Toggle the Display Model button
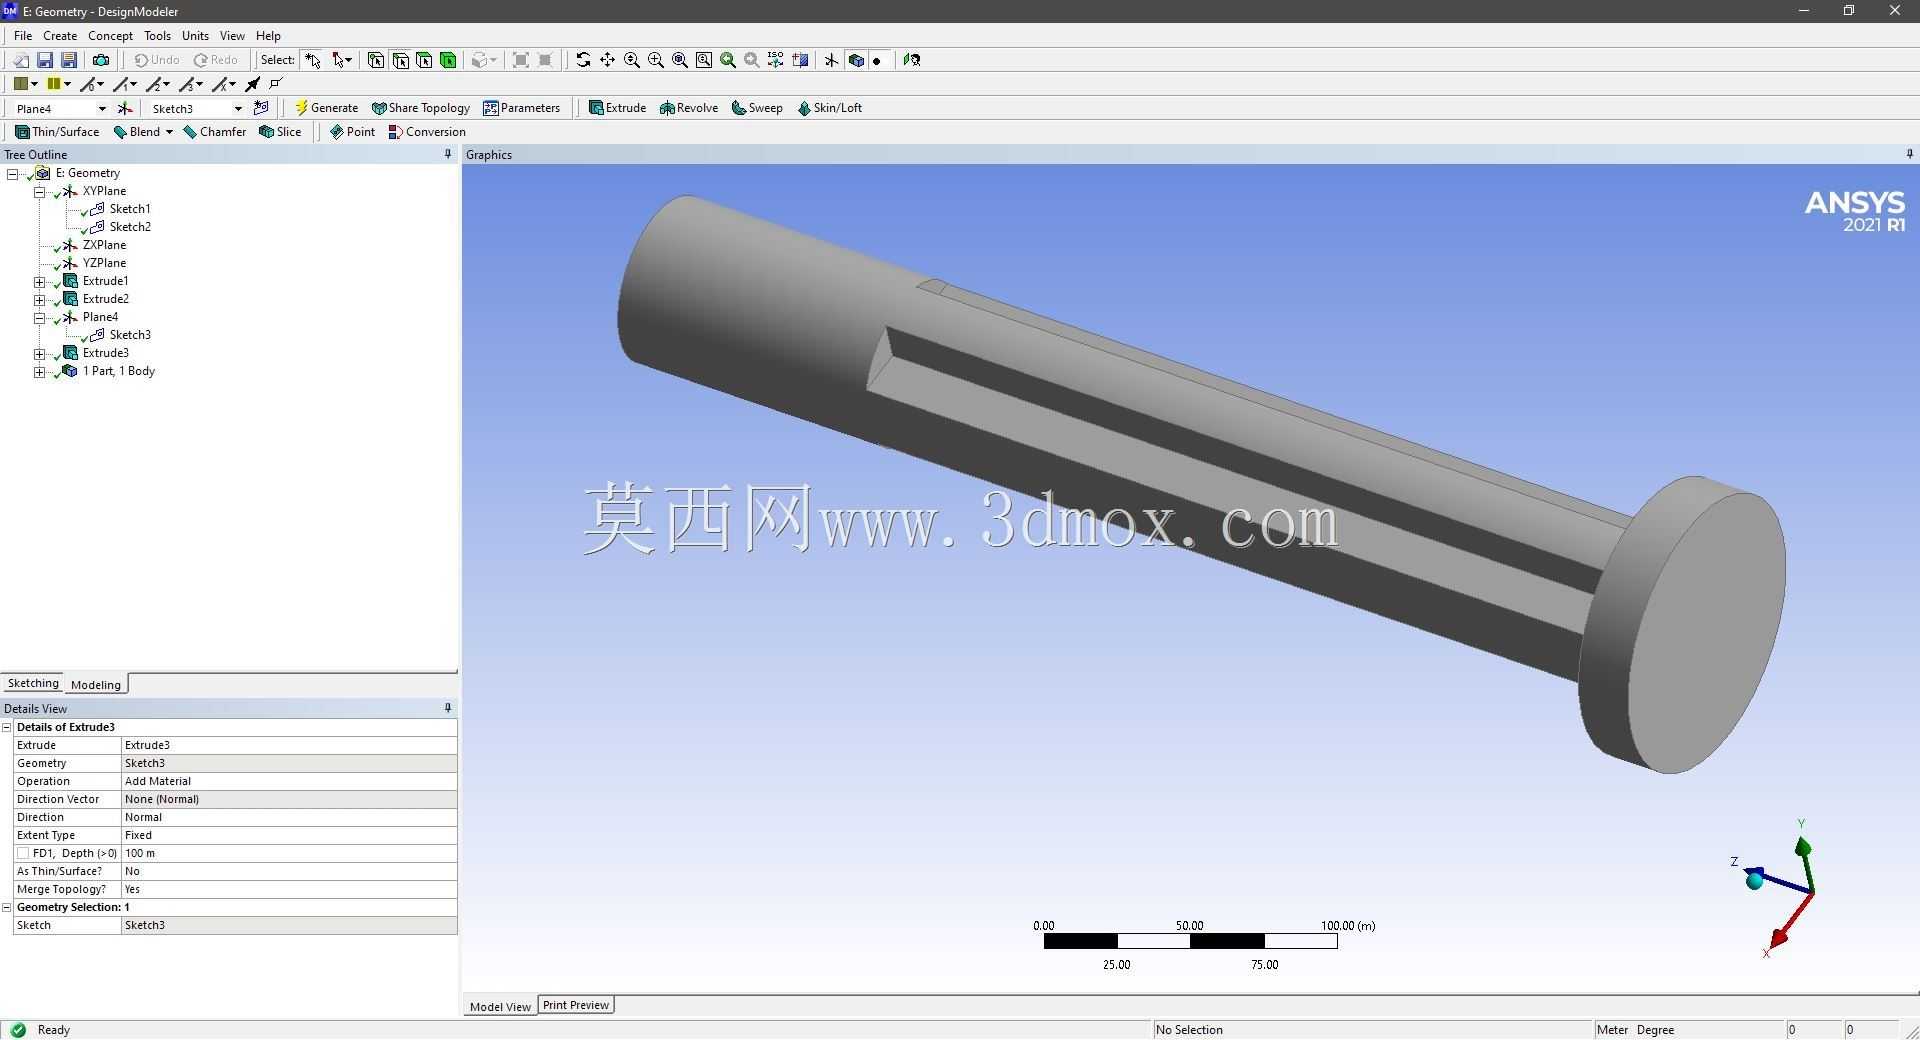This screenshot has width=1920, height=1040. point(856,60)
